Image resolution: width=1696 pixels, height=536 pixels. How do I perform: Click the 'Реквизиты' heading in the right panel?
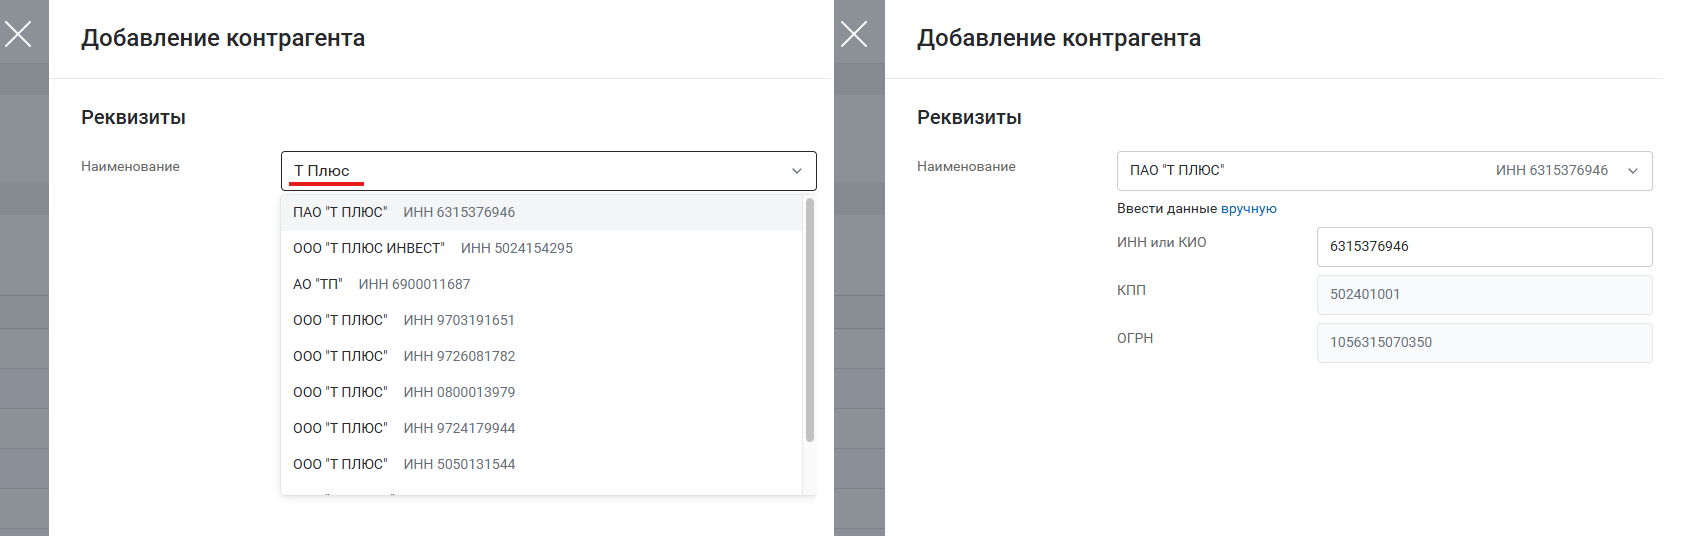tap(969, 118)
